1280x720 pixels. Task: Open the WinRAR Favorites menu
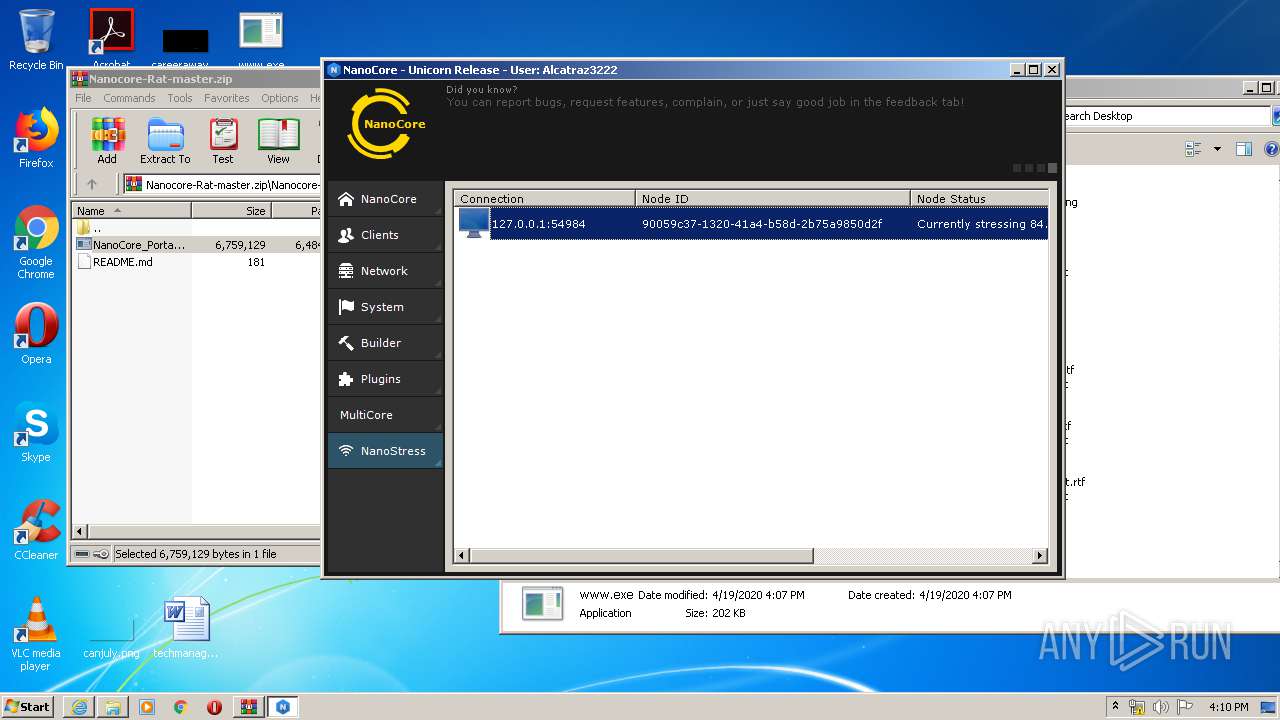pyautogui.click(x=227, y=98)
